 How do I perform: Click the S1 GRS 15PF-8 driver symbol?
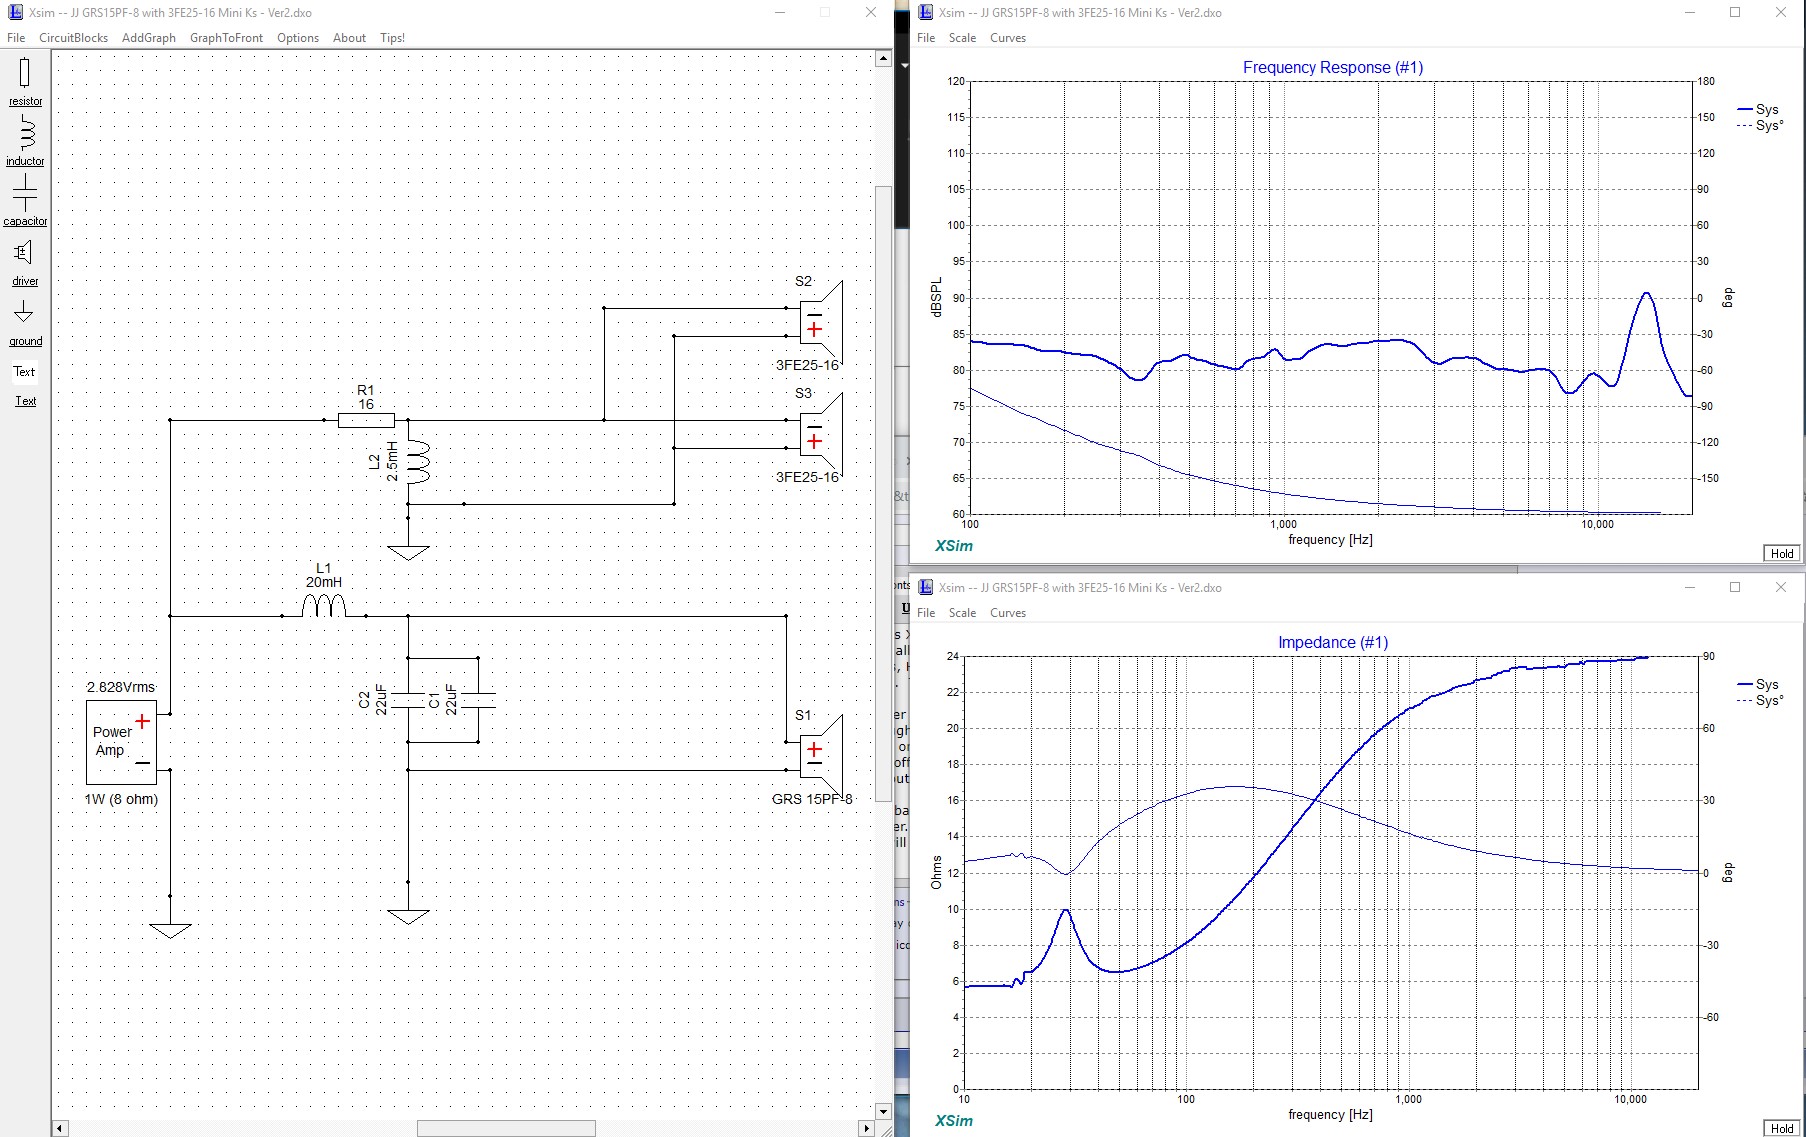click(822, 756)
